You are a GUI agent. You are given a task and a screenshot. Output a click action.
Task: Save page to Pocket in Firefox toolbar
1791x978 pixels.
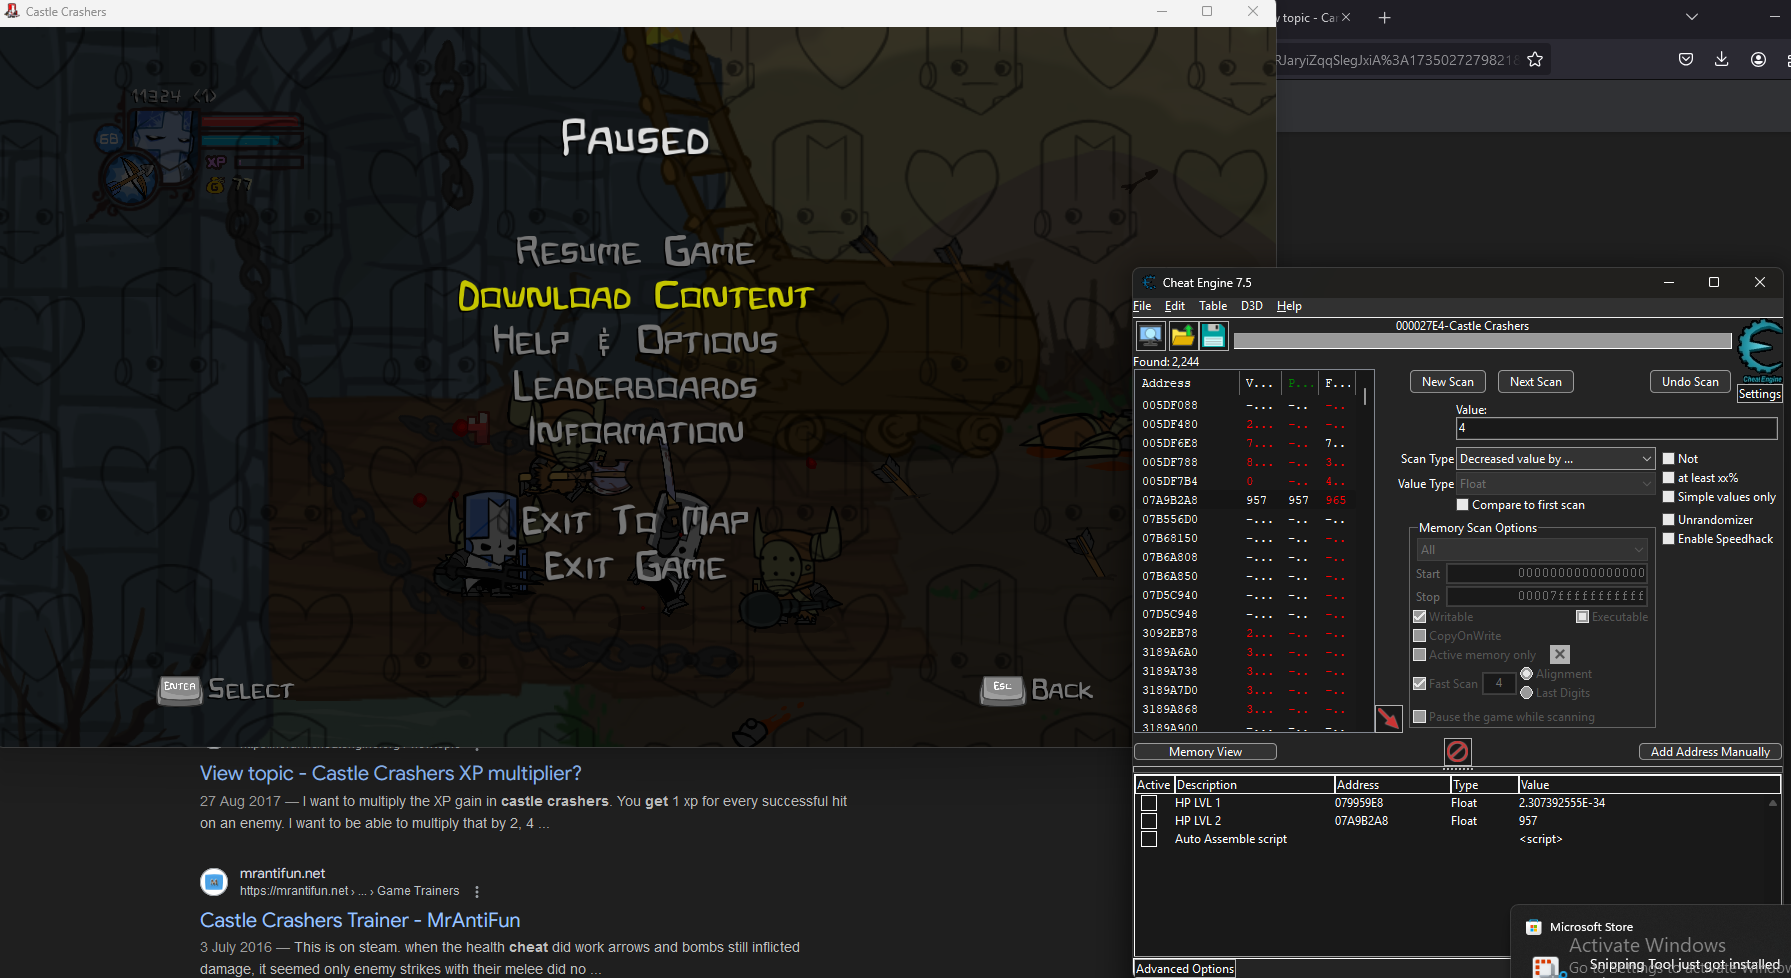coord(1685,59)
